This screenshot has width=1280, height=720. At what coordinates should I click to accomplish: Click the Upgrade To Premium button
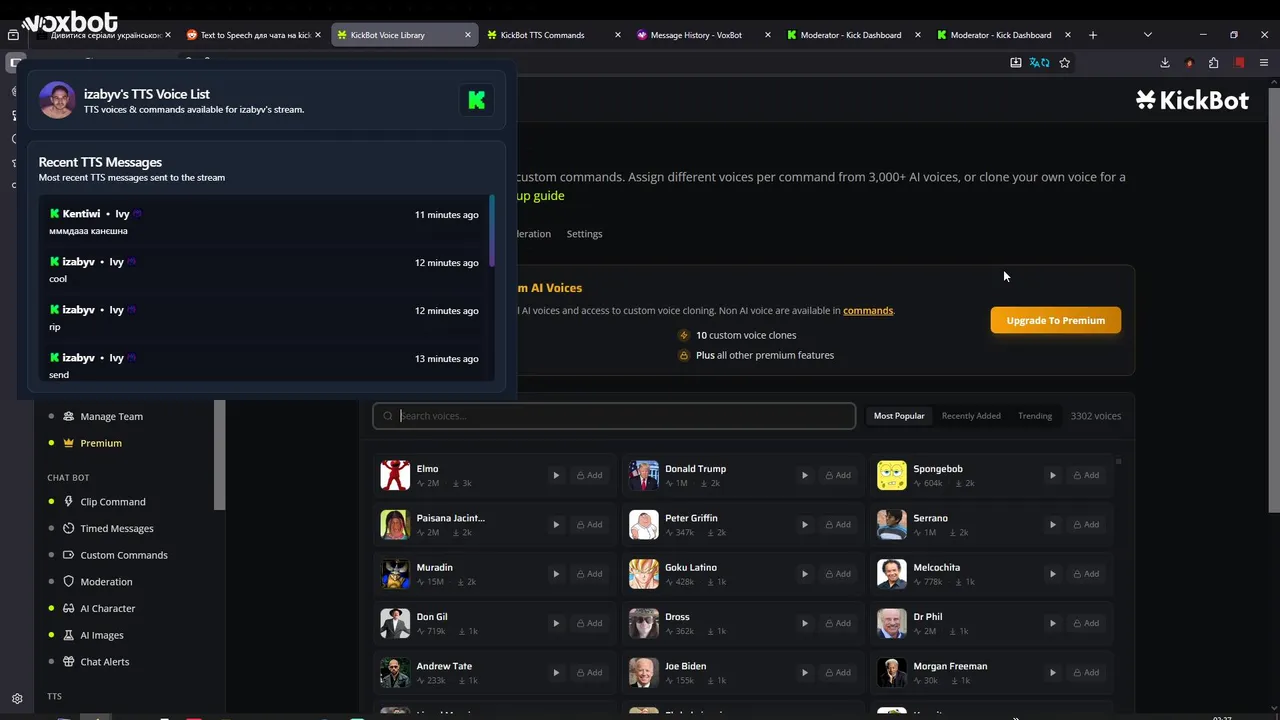[1055, 320]
